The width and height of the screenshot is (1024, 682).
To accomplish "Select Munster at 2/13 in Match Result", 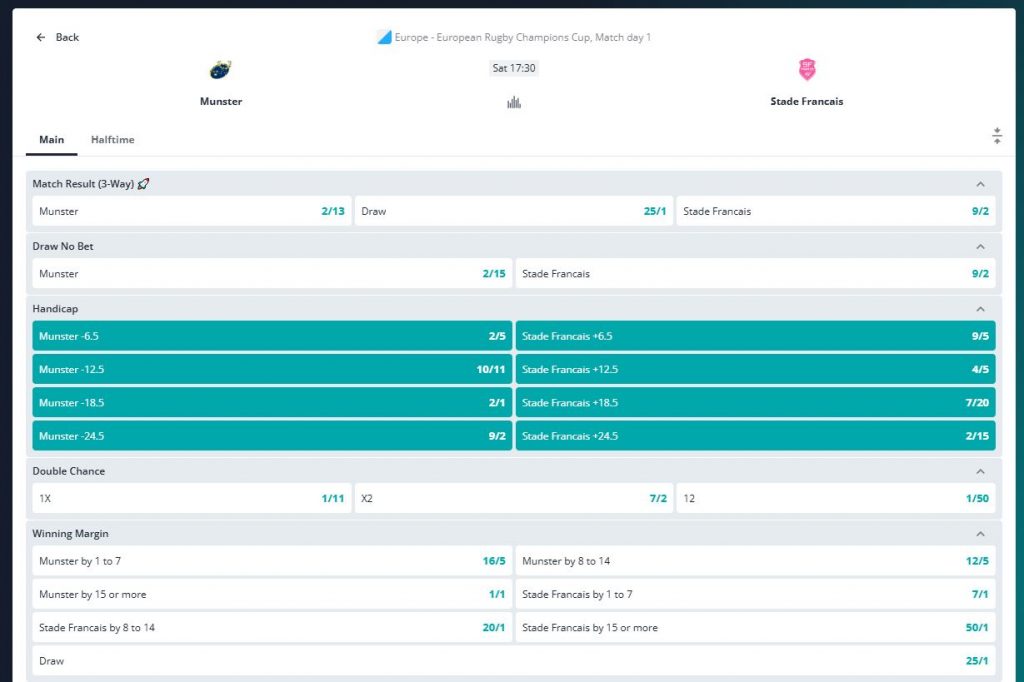I will tap(192, 211).
